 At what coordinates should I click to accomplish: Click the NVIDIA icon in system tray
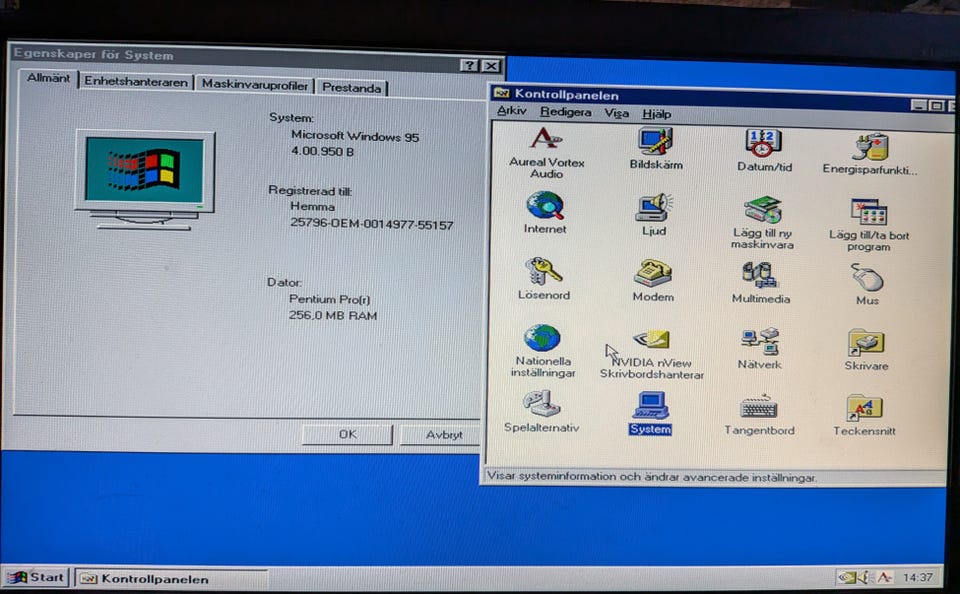846,577
